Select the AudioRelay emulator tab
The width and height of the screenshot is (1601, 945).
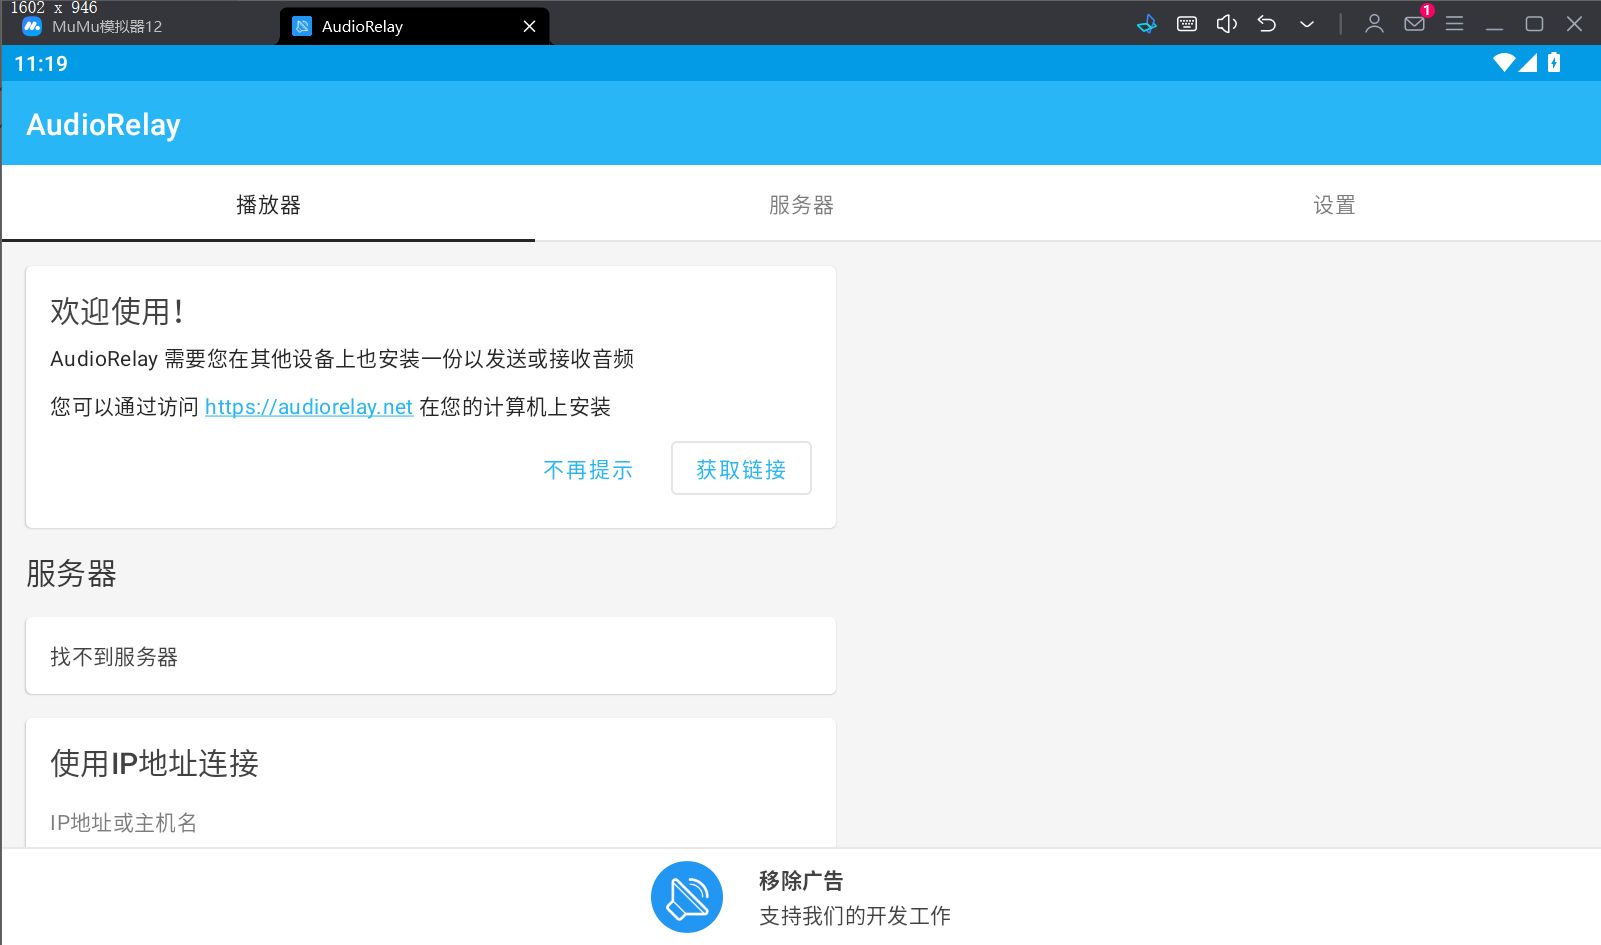coord(414,27)
